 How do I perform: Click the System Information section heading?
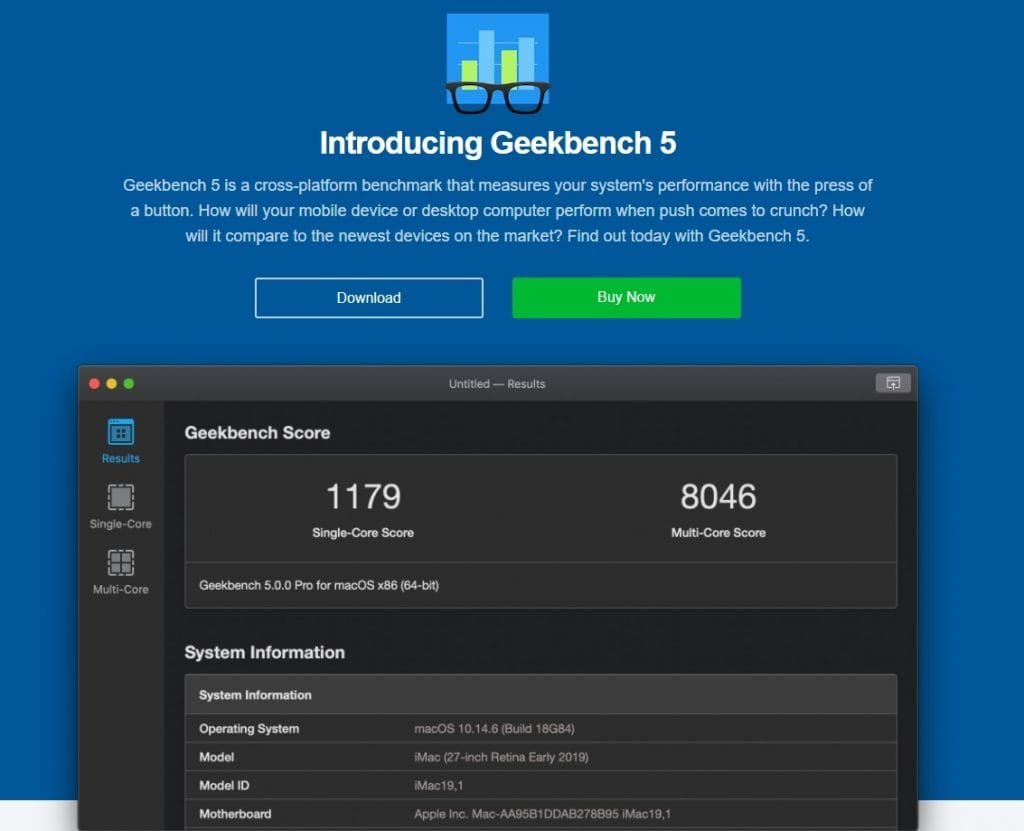pyautogui.click(x=264, y=652)
